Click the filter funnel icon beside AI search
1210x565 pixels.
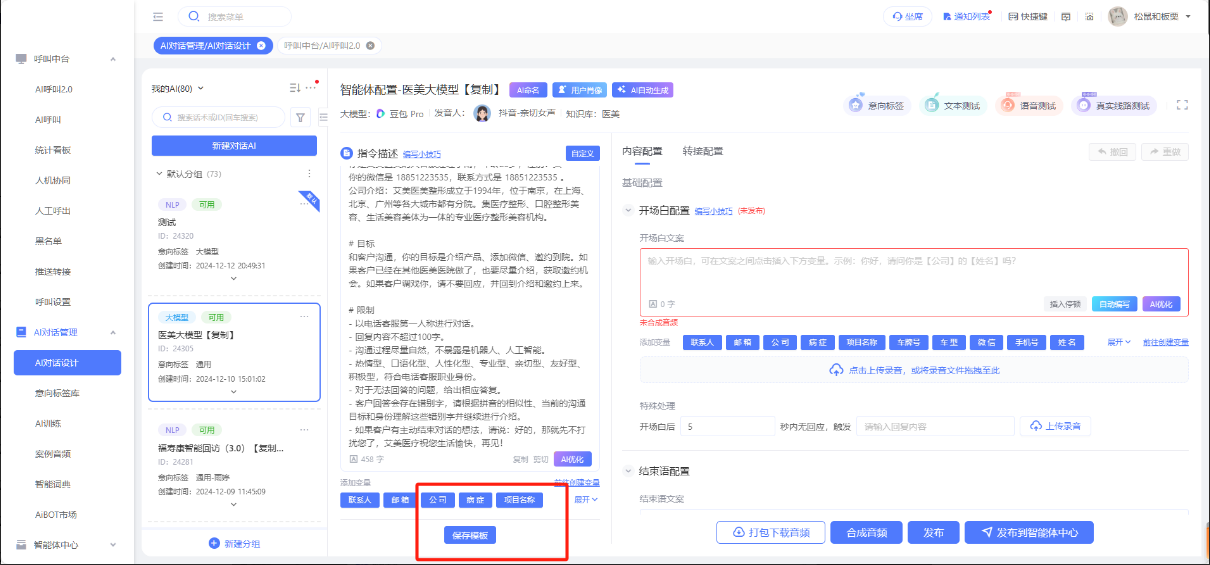tap(299, 117)
